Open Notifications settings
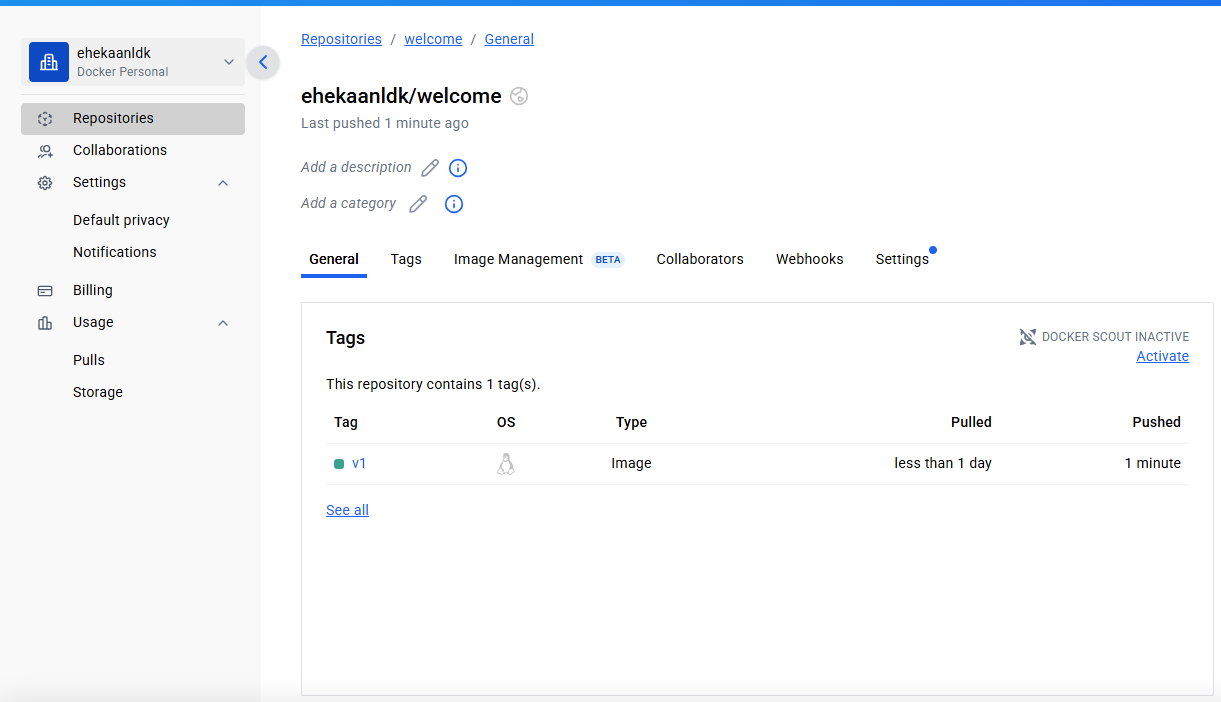Image resolution: width=1221 pixels, height=702 pixels. click(x=115, y=252)
